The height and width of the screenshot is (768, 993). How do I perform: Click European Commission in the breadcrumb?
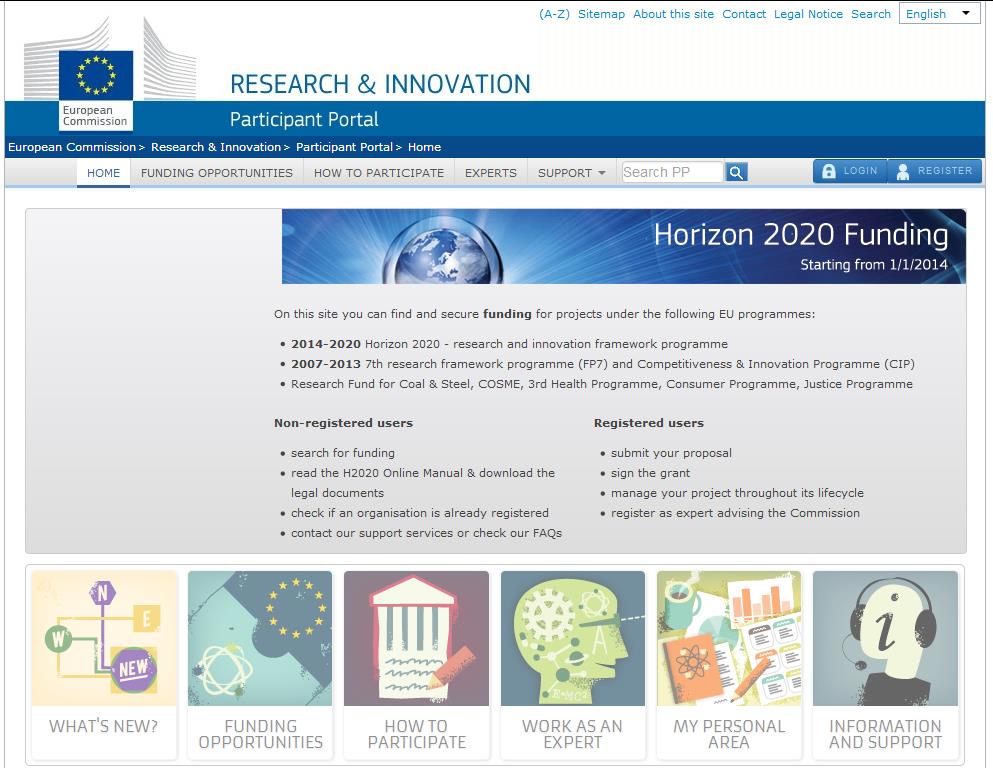pos(72,147)
